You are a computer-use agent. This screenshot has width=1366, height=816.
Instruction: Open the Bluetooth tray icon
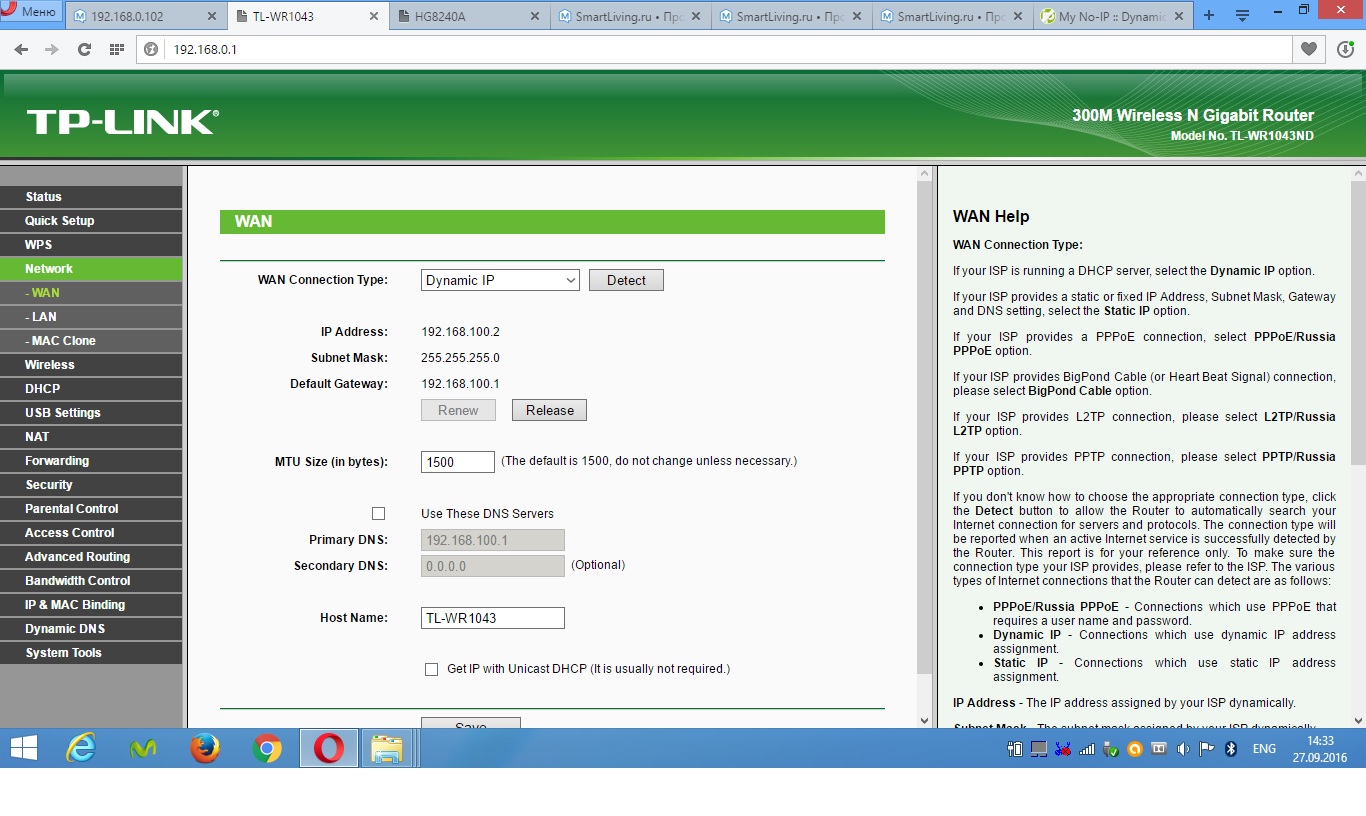coord(1232,748)
